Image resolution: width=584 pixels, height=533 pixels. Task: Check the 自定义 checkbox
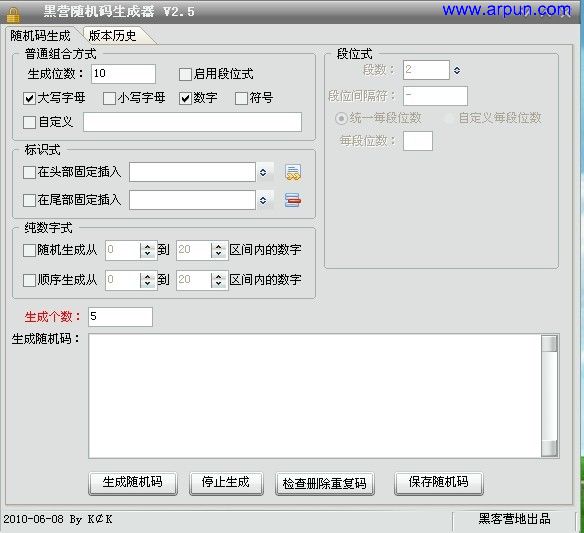coord(29,122)
